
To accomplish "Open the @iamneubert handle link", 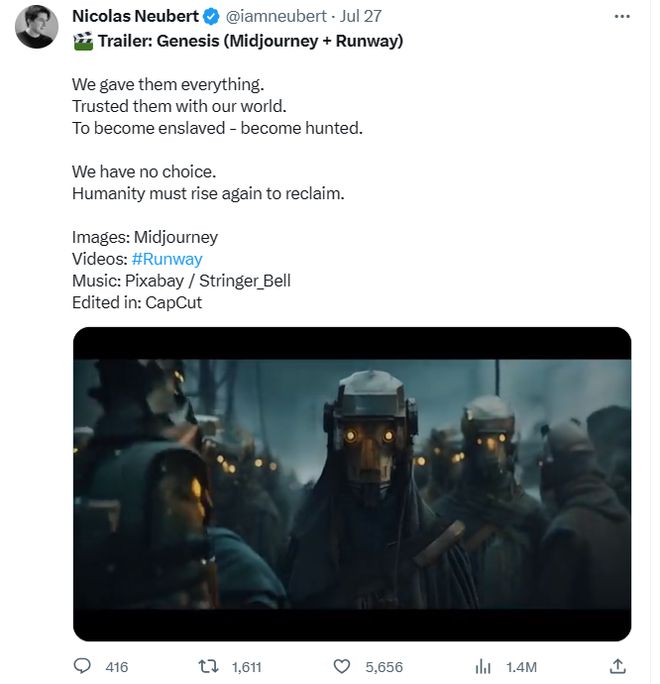I will click(276, 17).
